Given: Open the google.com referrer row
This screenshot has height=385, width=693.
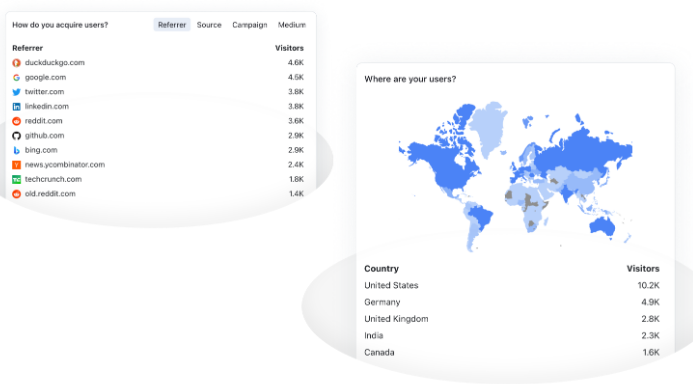Looking at the screenshot, I should point(158,77).
